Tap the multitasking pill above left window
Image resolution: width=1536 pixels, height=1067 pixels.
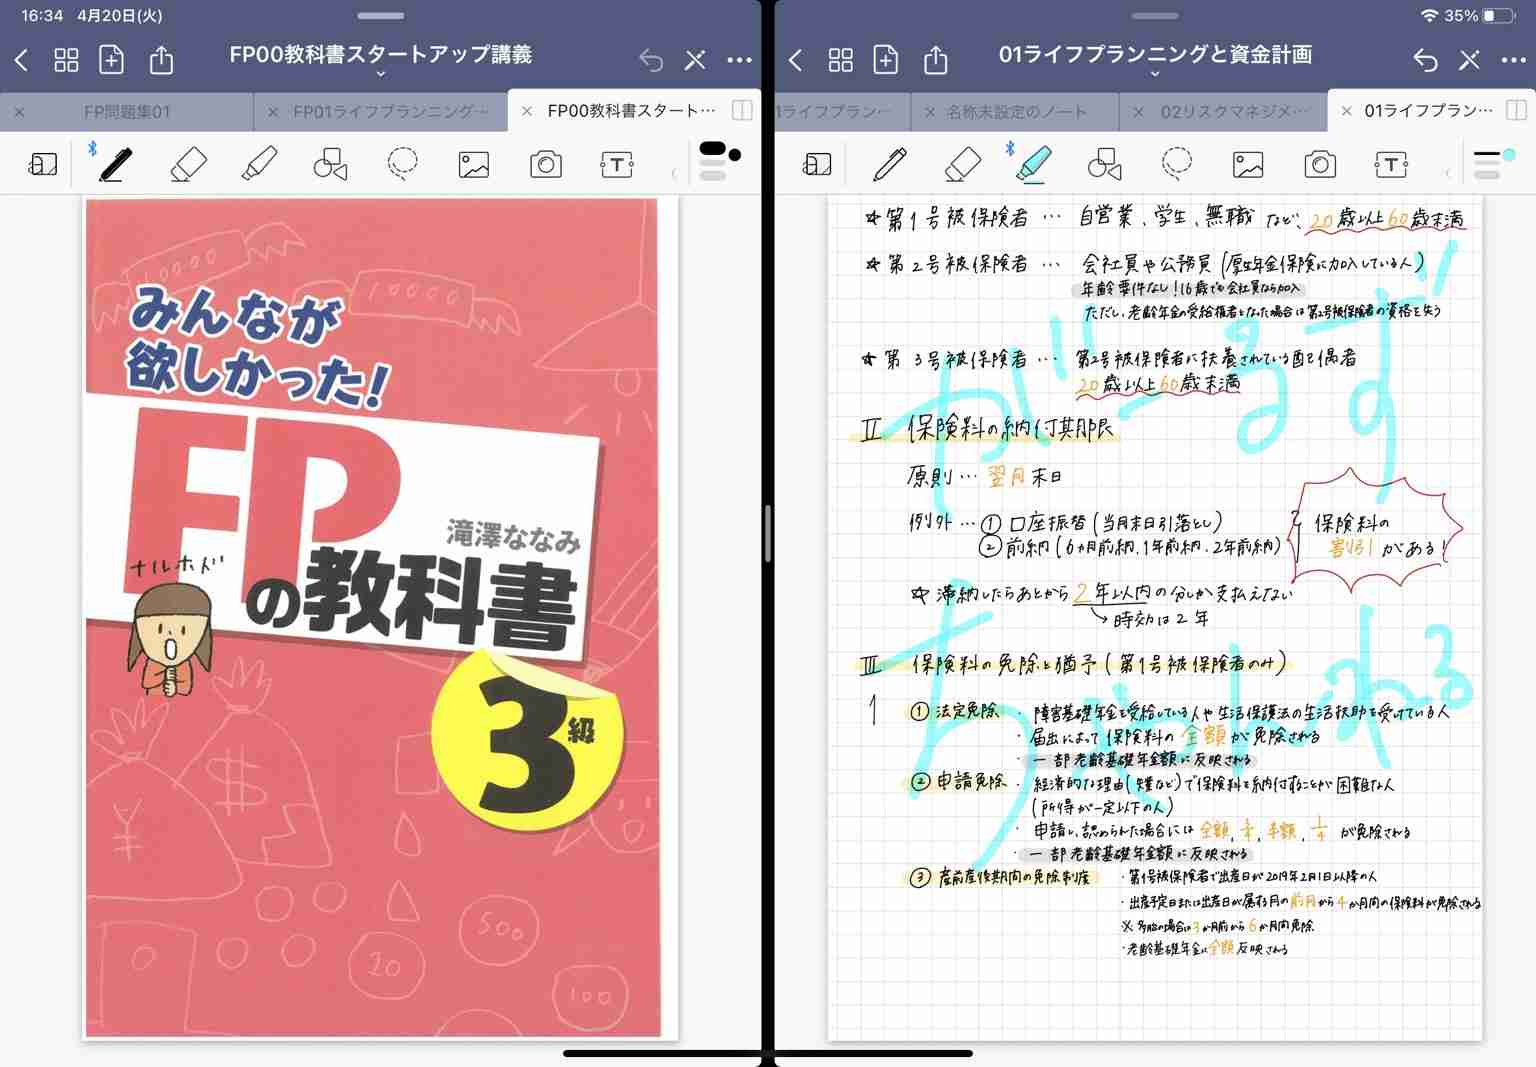tap(380, 16)
